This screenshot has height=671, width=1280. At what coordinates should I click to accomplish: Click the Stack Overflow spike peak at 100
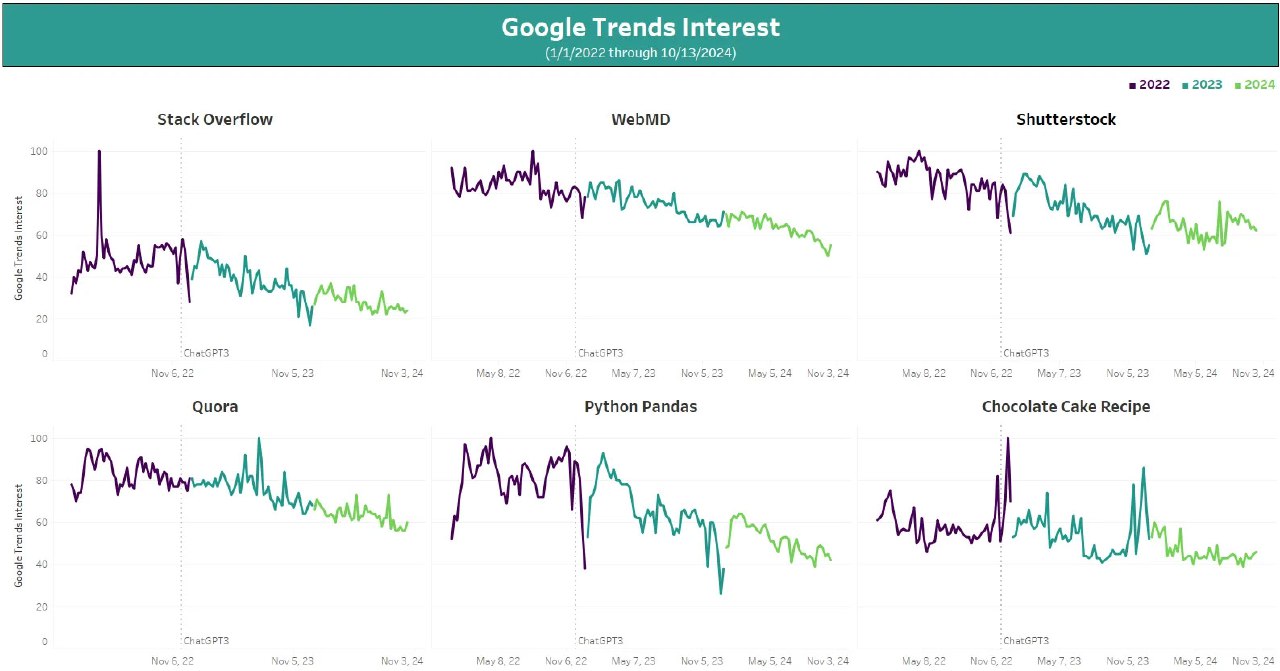99,152
